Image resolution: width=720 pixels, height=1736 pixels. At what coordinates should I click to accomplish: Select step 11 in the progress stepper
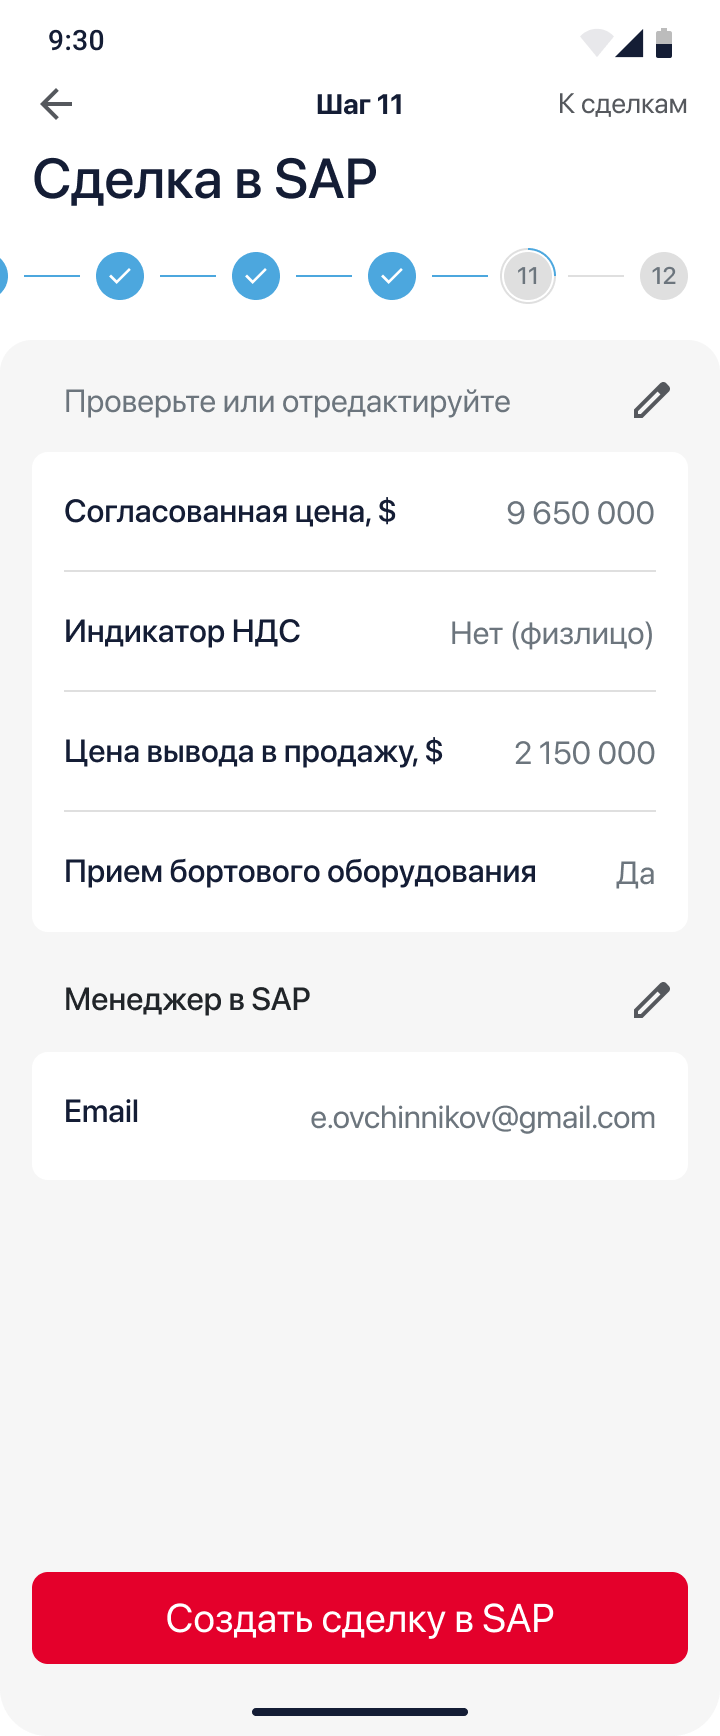coord(528,276)
